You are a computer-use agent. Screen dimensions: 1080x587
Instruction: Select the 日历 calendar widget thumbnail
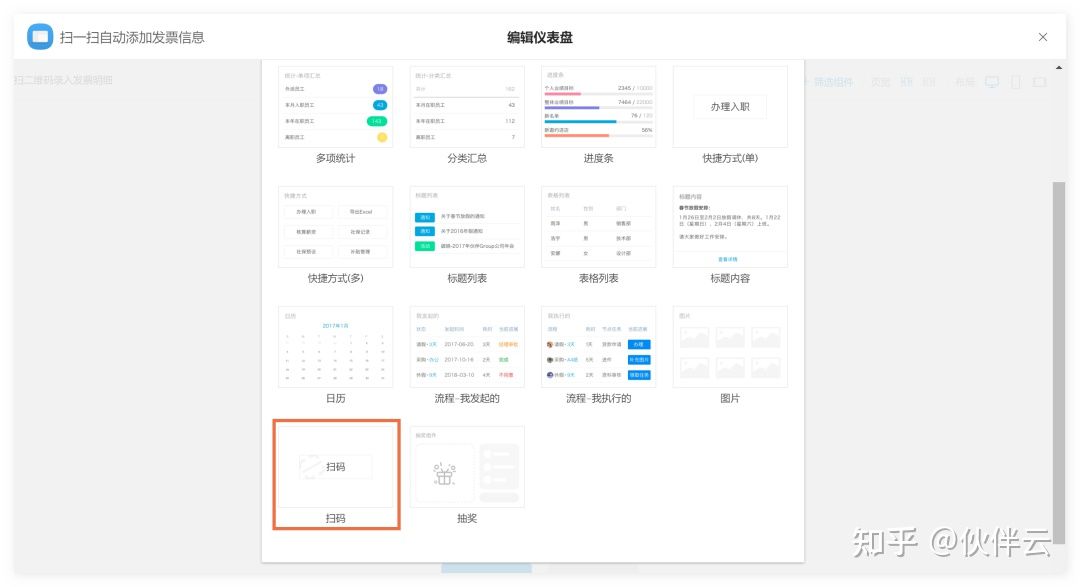point(335,347)
